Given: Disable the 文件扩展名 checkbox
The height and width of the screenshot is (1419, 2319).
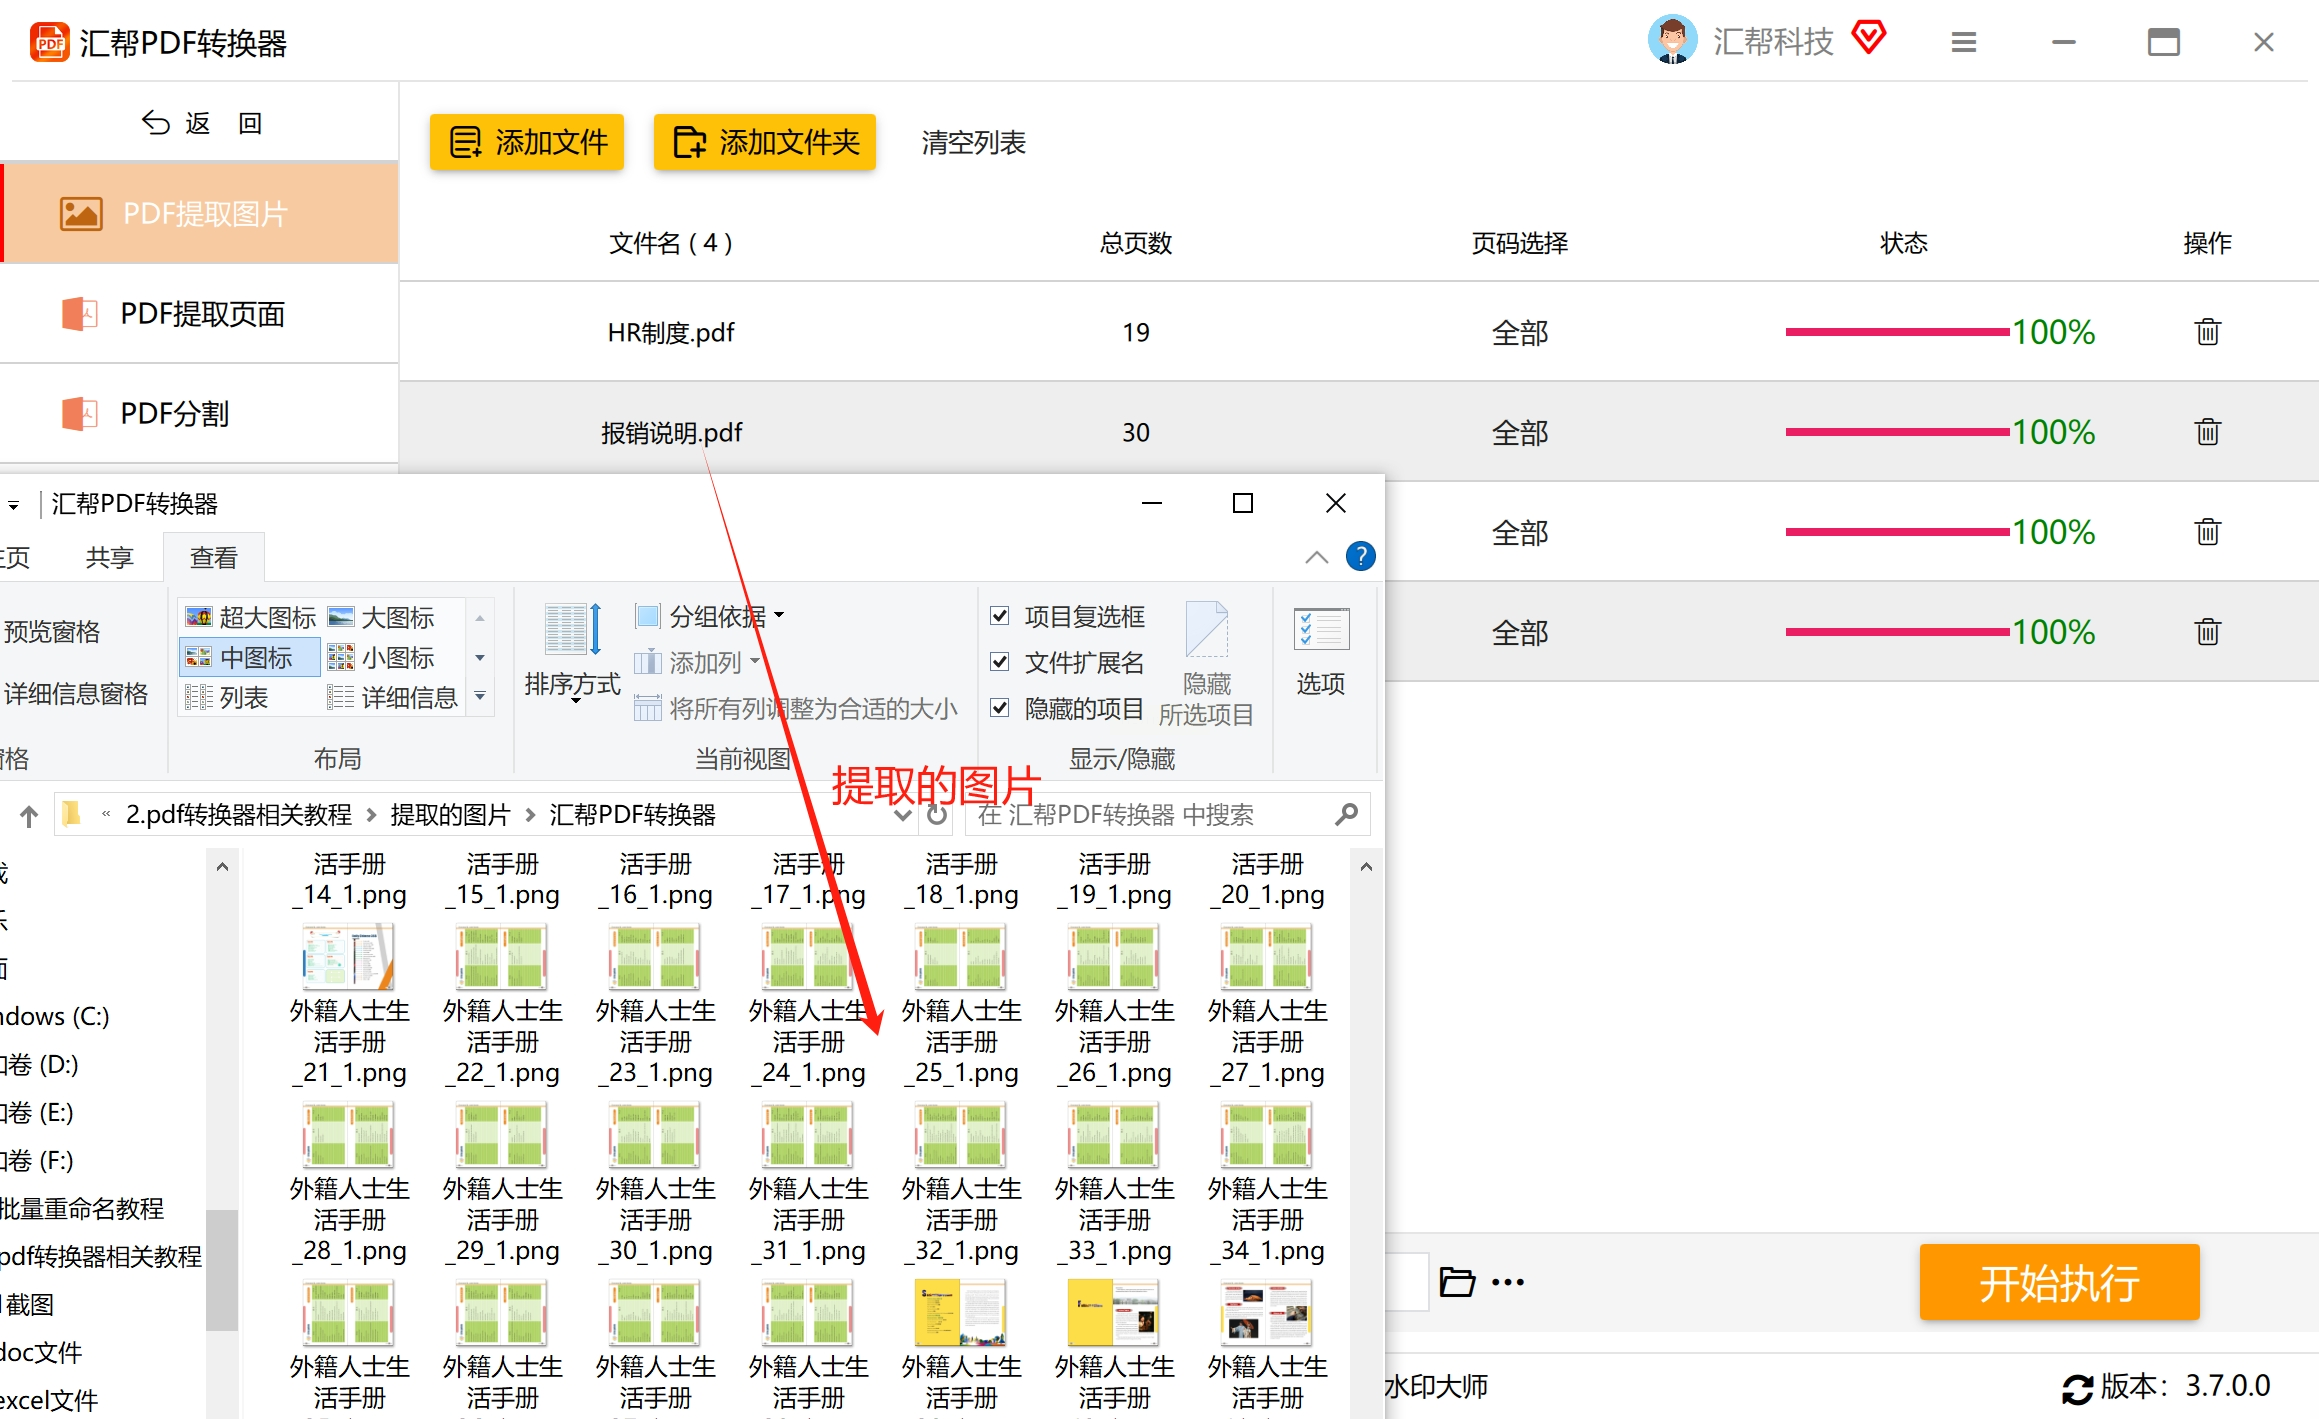Looking at the screenshot, I should click(x=999, y=662).
